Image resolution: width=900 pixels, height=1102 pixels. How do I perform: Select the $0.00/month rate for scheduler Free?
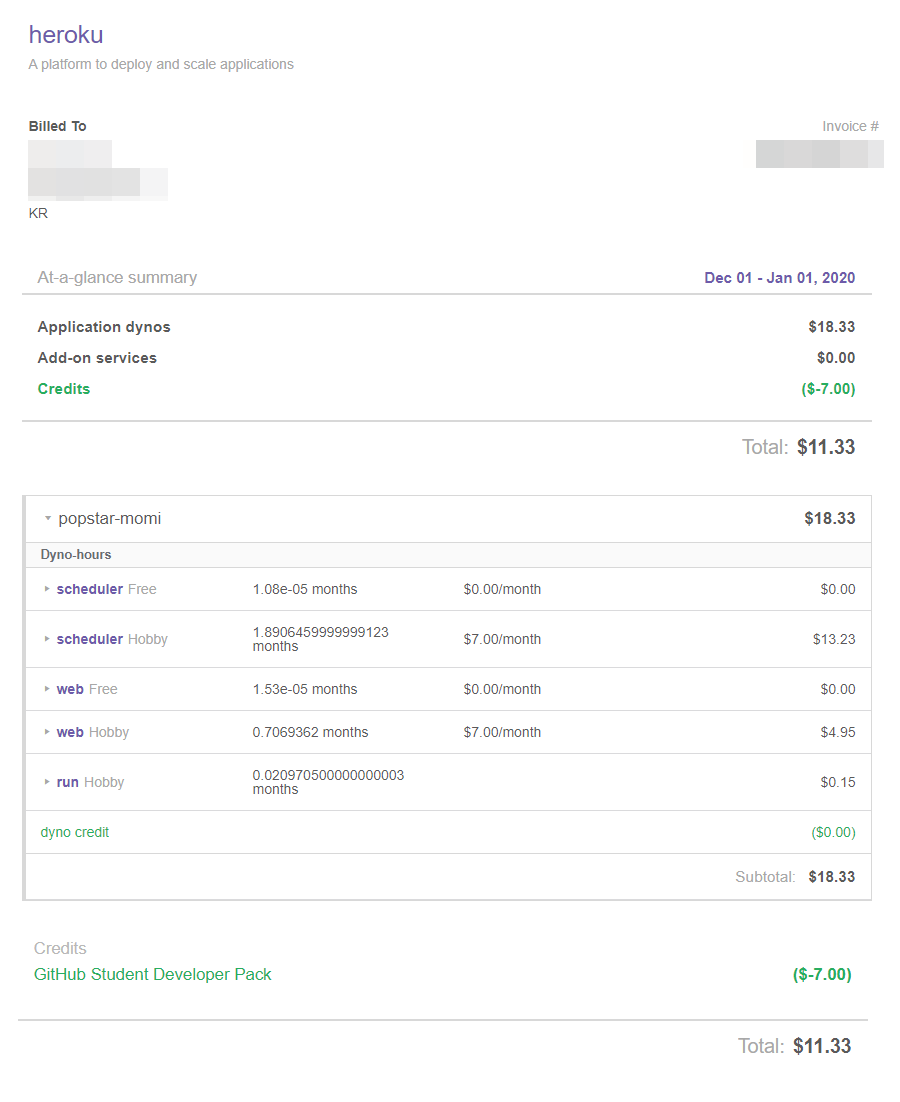coord(502,589)
